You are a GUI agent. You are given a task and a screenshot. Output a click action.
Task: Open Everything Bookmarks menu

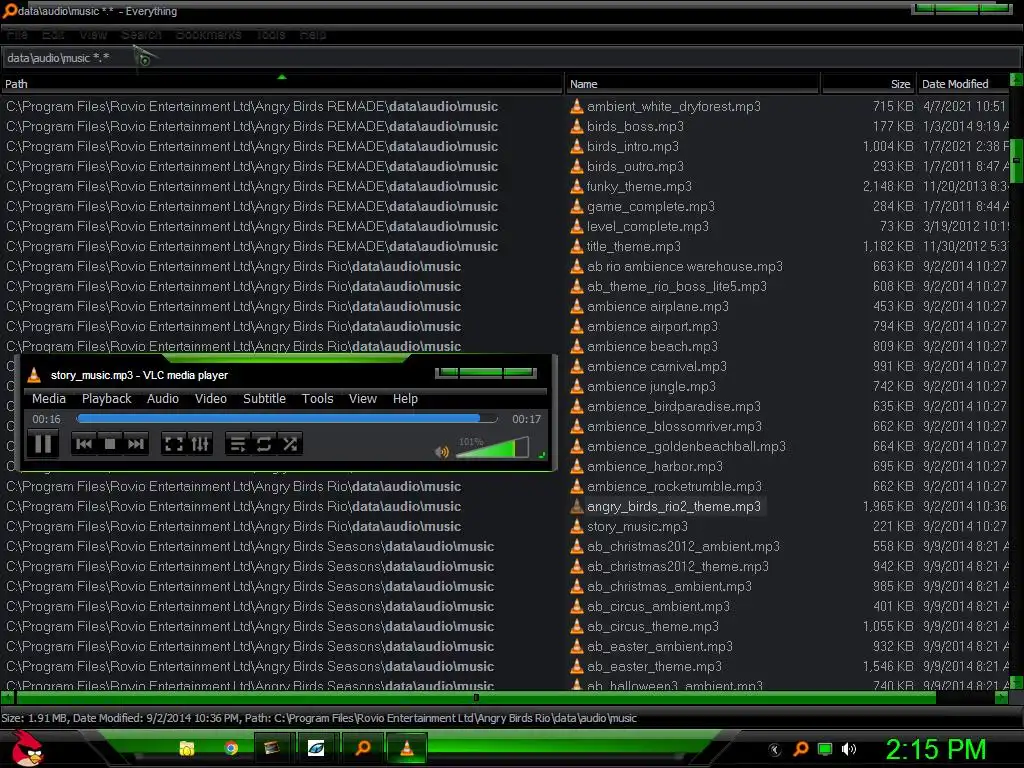[208, 35]
